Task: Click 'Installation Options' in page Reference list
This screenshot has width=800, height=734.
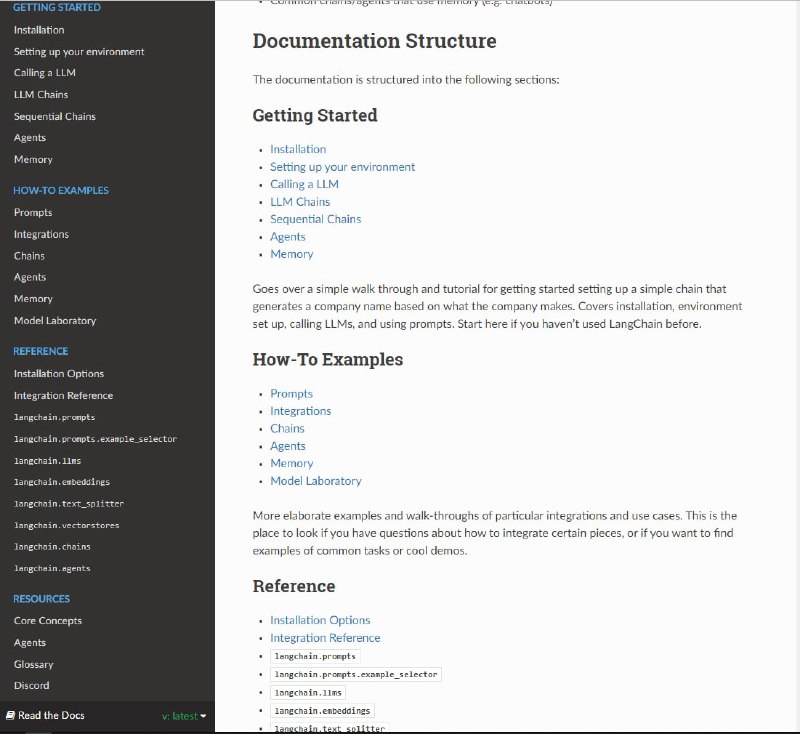Action: [x=320, y=620]
